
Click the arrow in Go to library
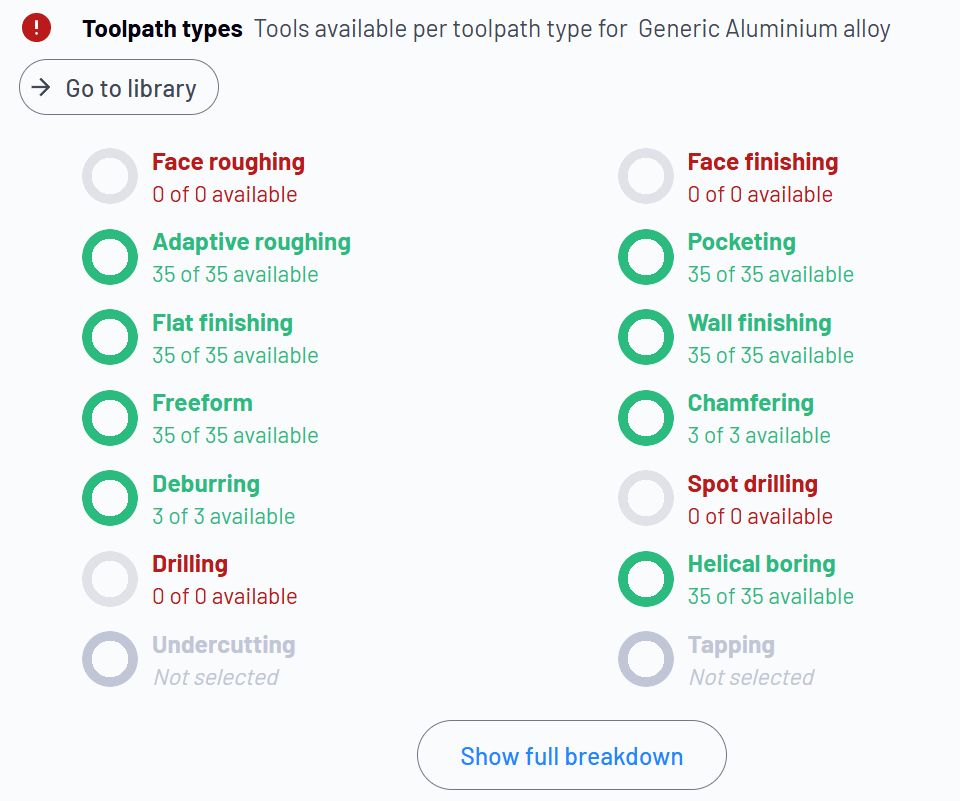tap(41, 87)
